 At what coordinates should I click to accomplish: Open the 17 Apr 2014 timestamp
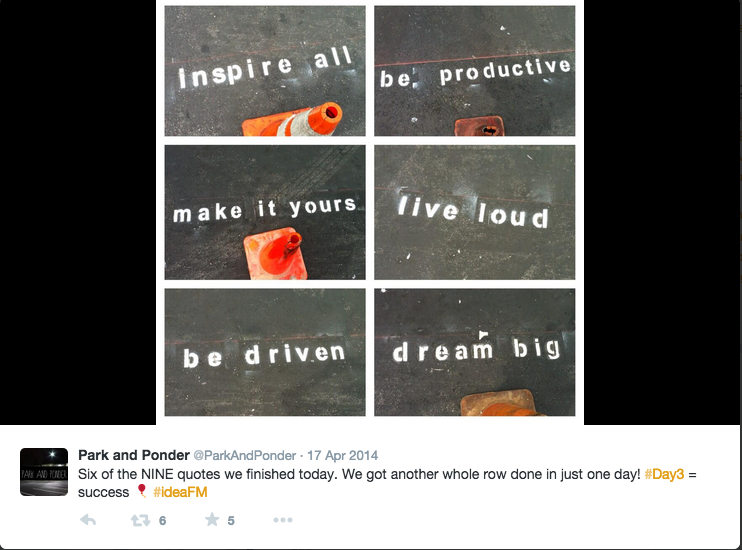(343, 456)
